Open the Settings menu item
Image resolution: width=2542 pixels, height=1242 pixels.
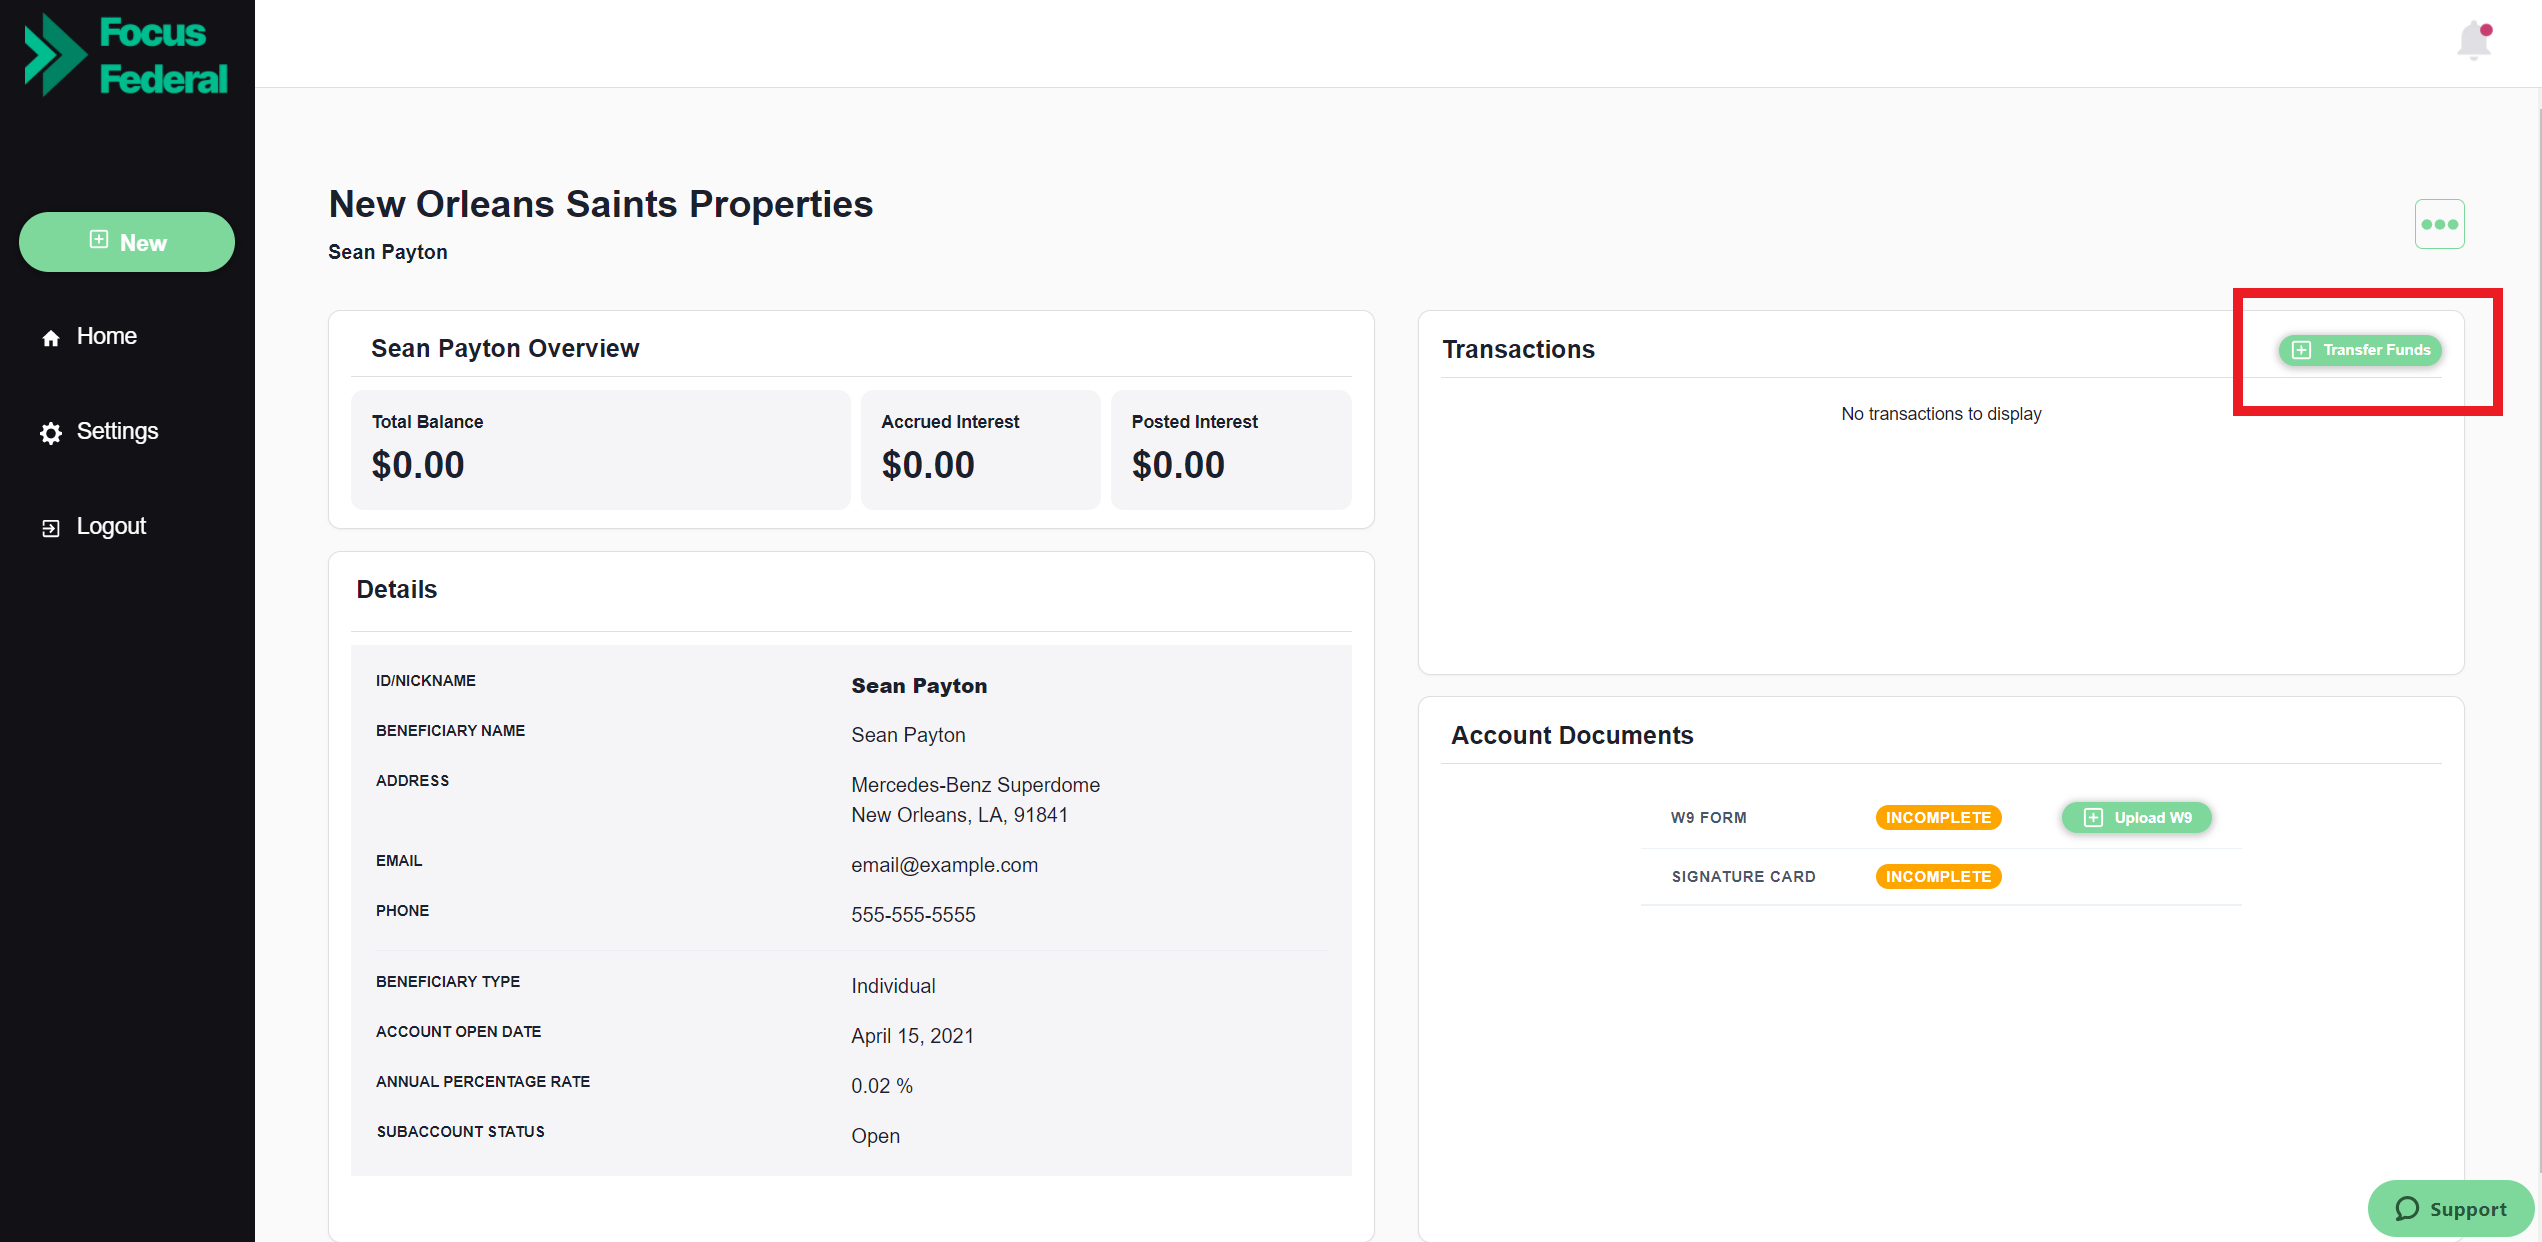coord(117,431)
